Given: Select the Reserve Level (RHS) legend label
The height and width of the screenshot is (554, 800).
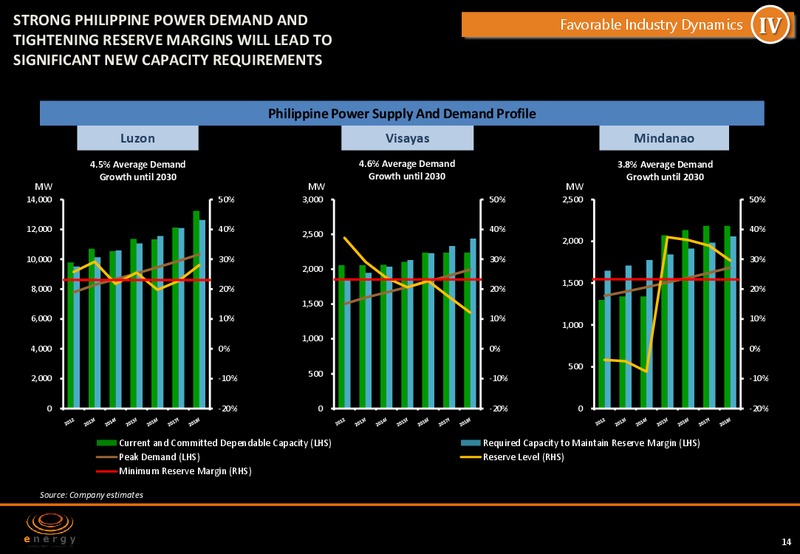Looking at the screenshot, I should tap(523, 457).
